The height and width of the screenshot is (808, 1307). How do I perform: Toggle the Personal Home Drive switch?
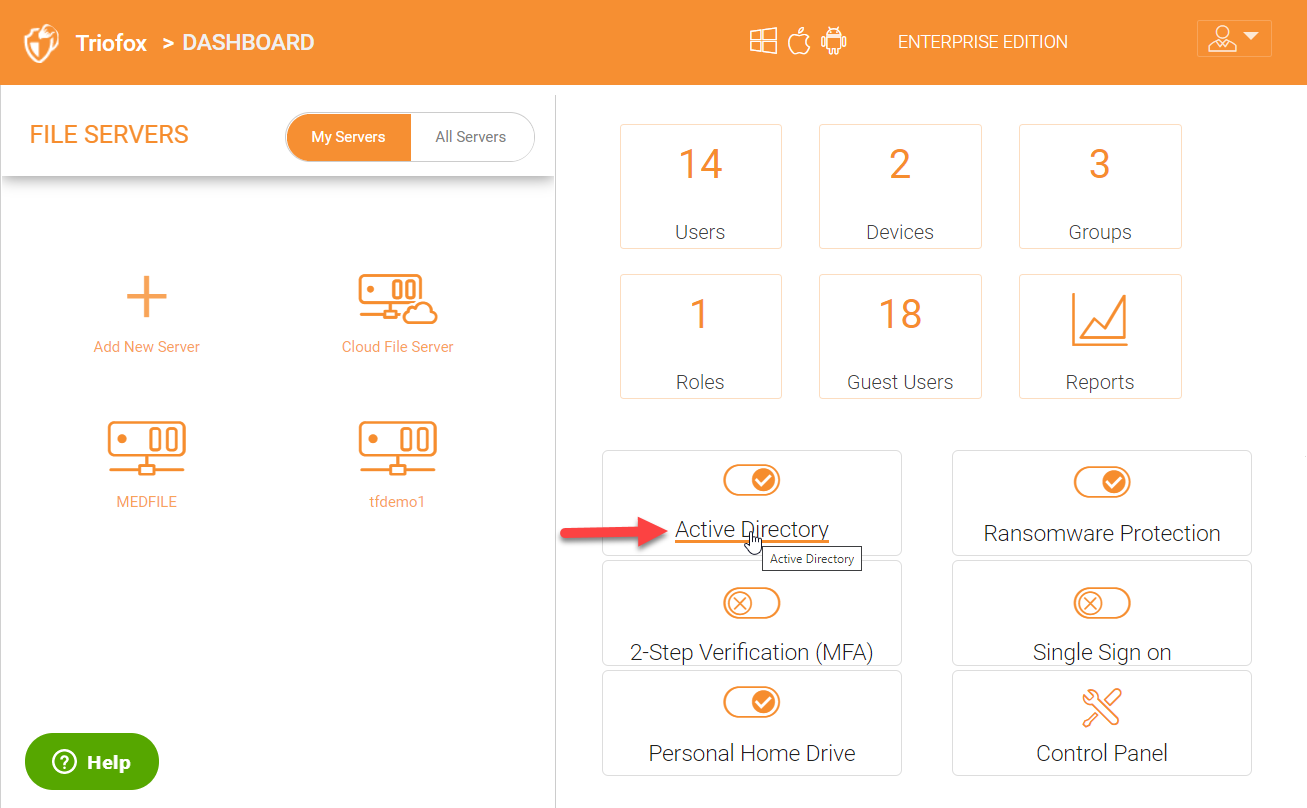click(x=752, y=702)
